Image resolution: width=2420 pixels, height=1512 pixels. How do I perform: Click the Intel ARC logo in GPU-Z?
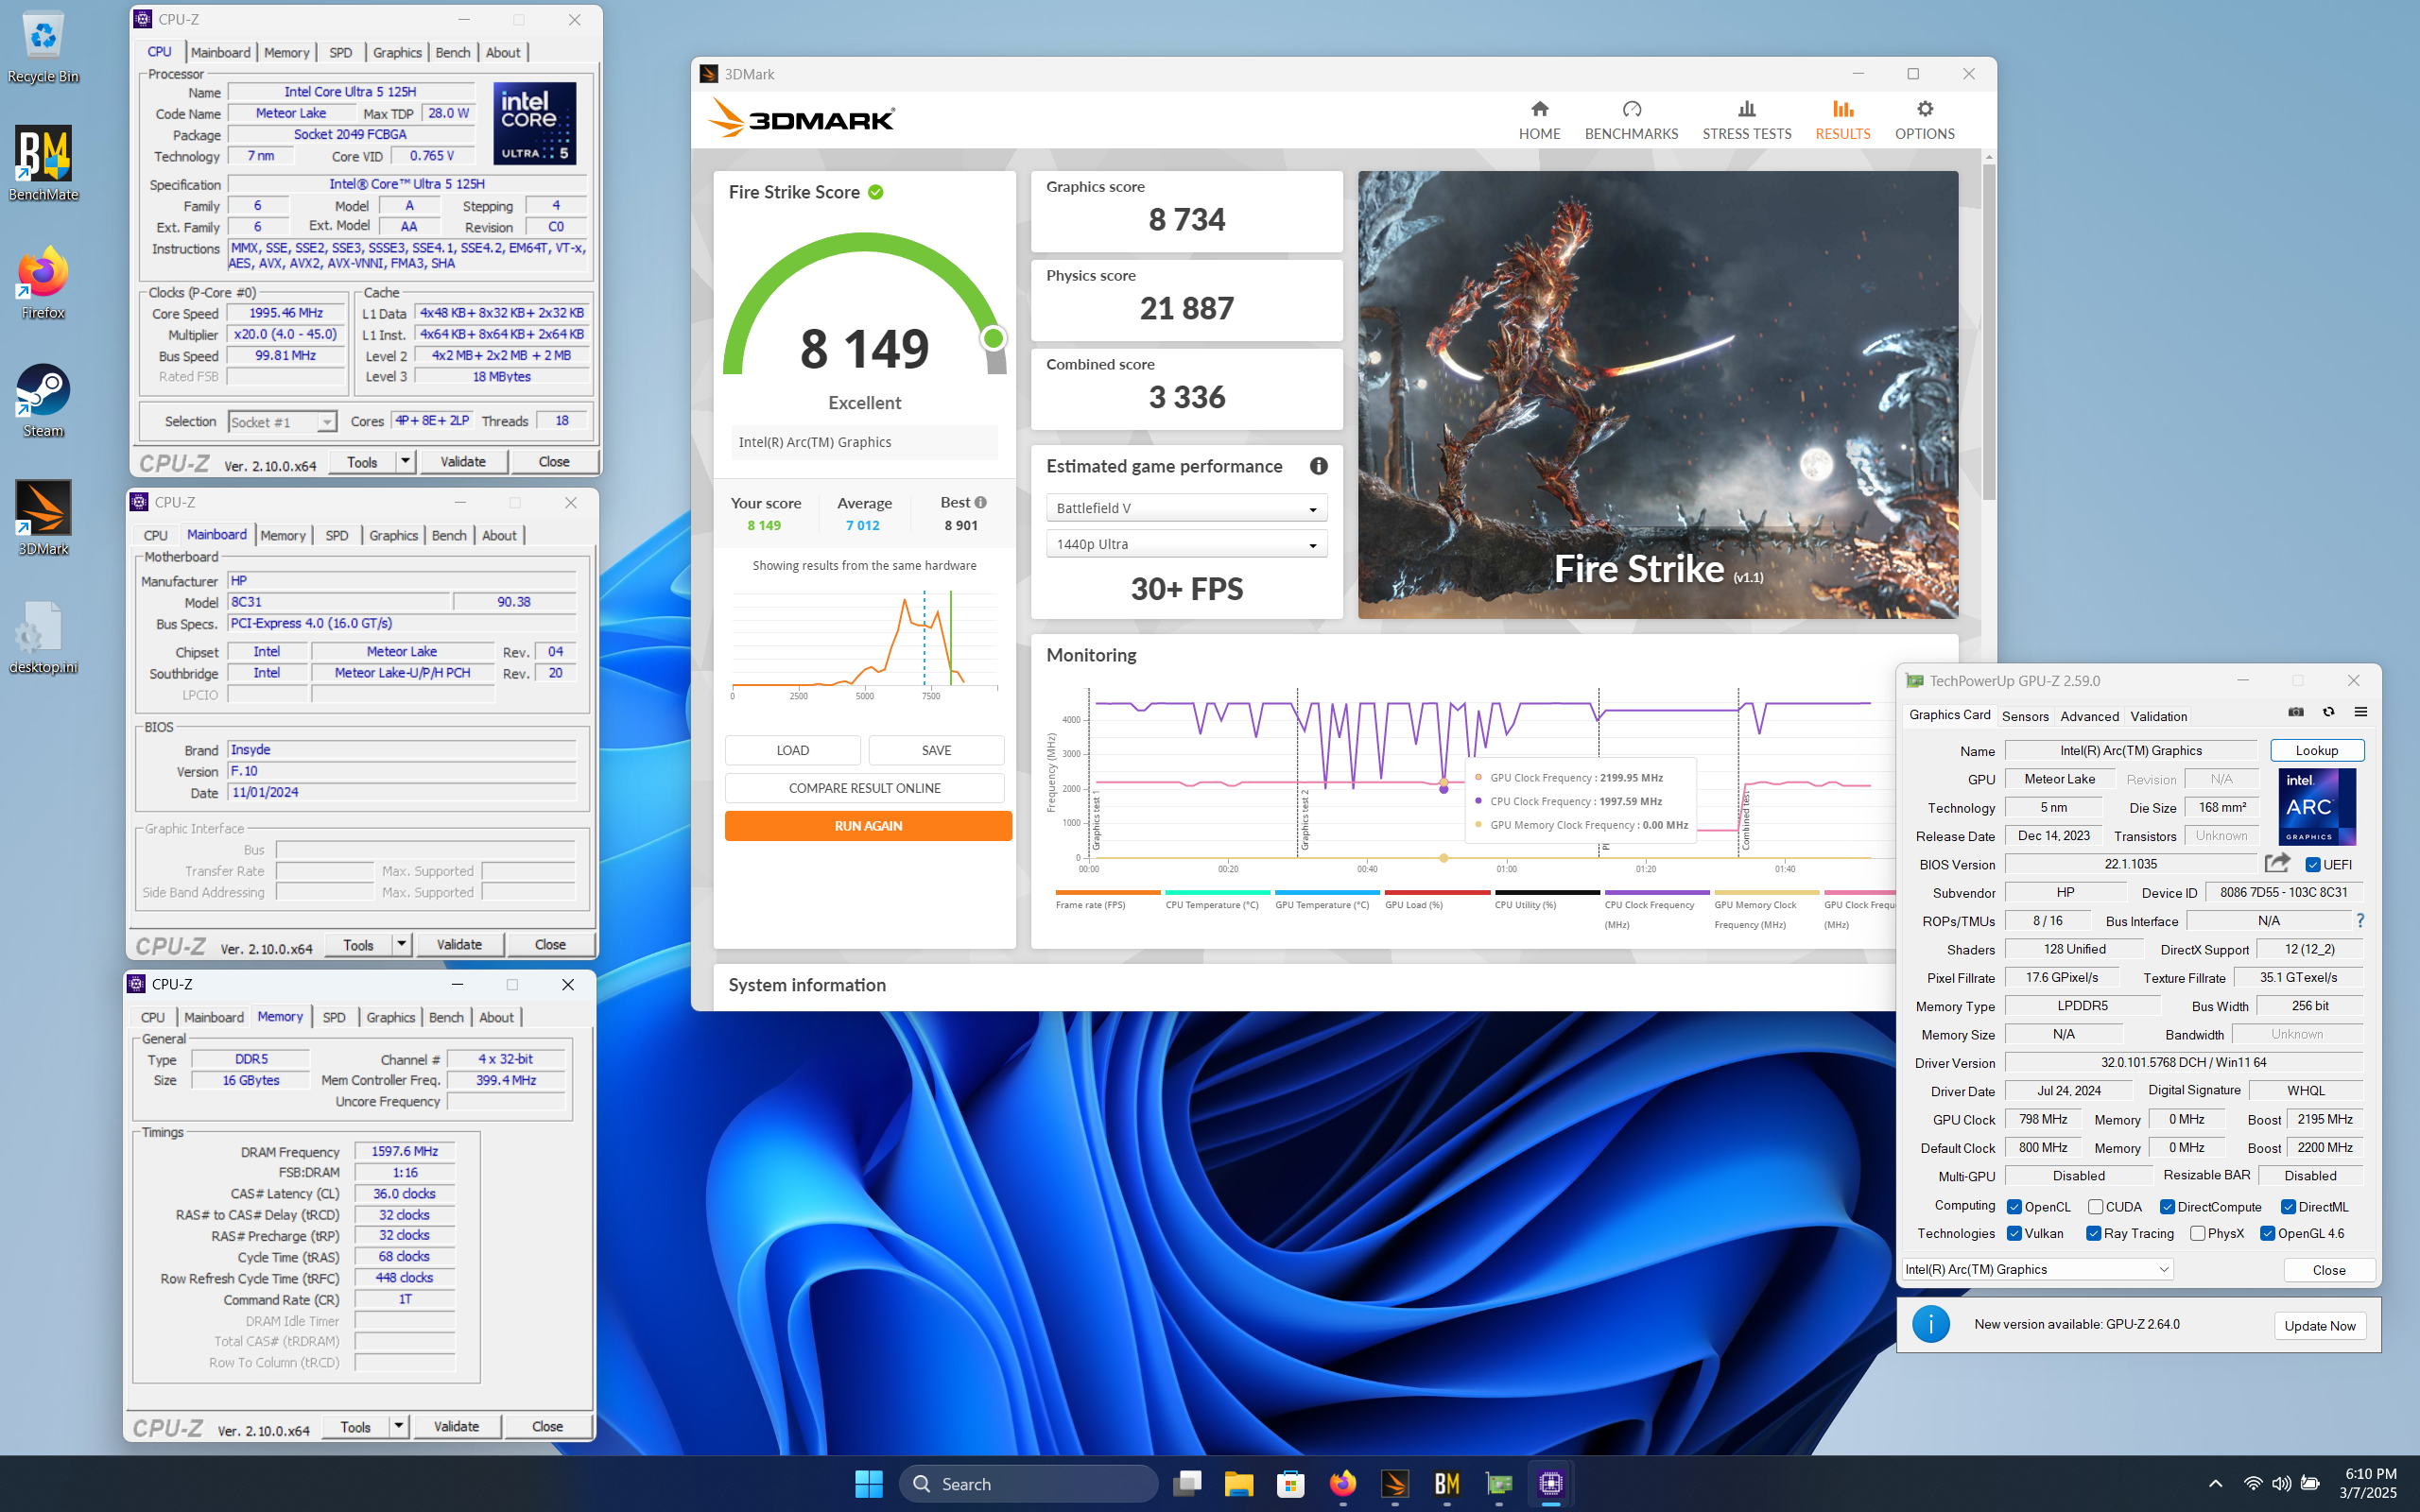point(2316,807)
